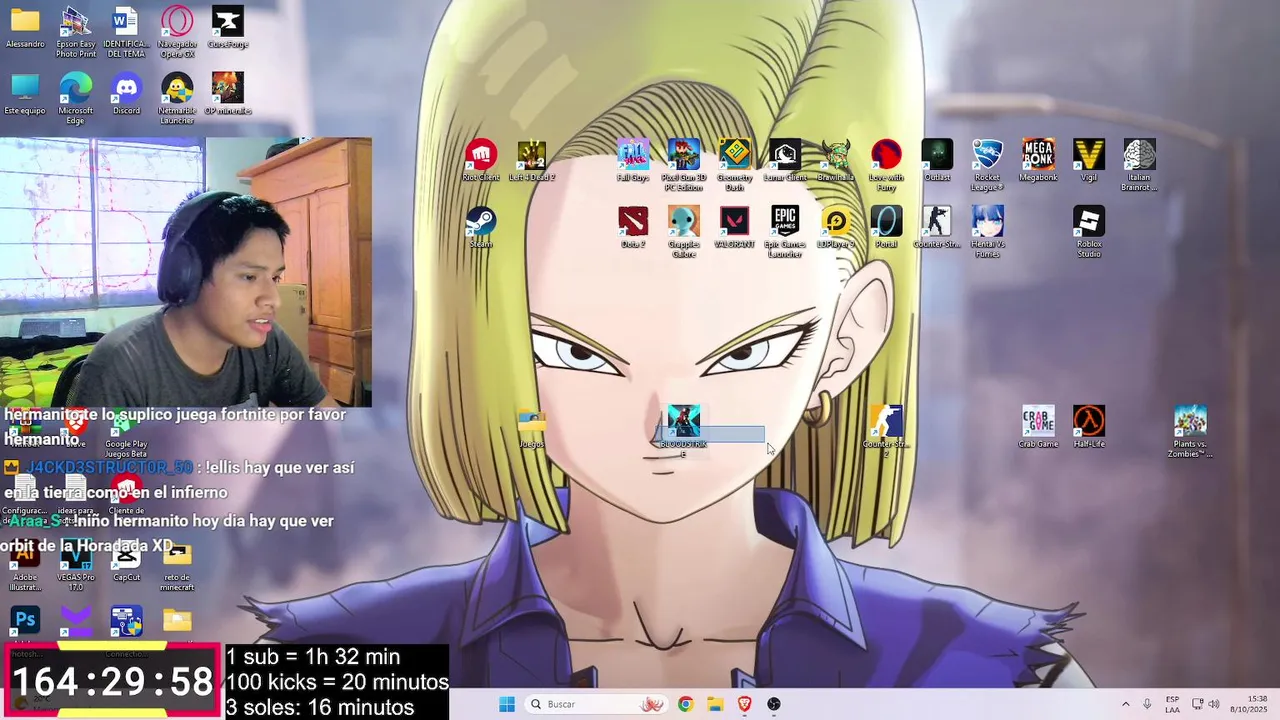Click the Buscar search box in taskbar

coord(597,704)
